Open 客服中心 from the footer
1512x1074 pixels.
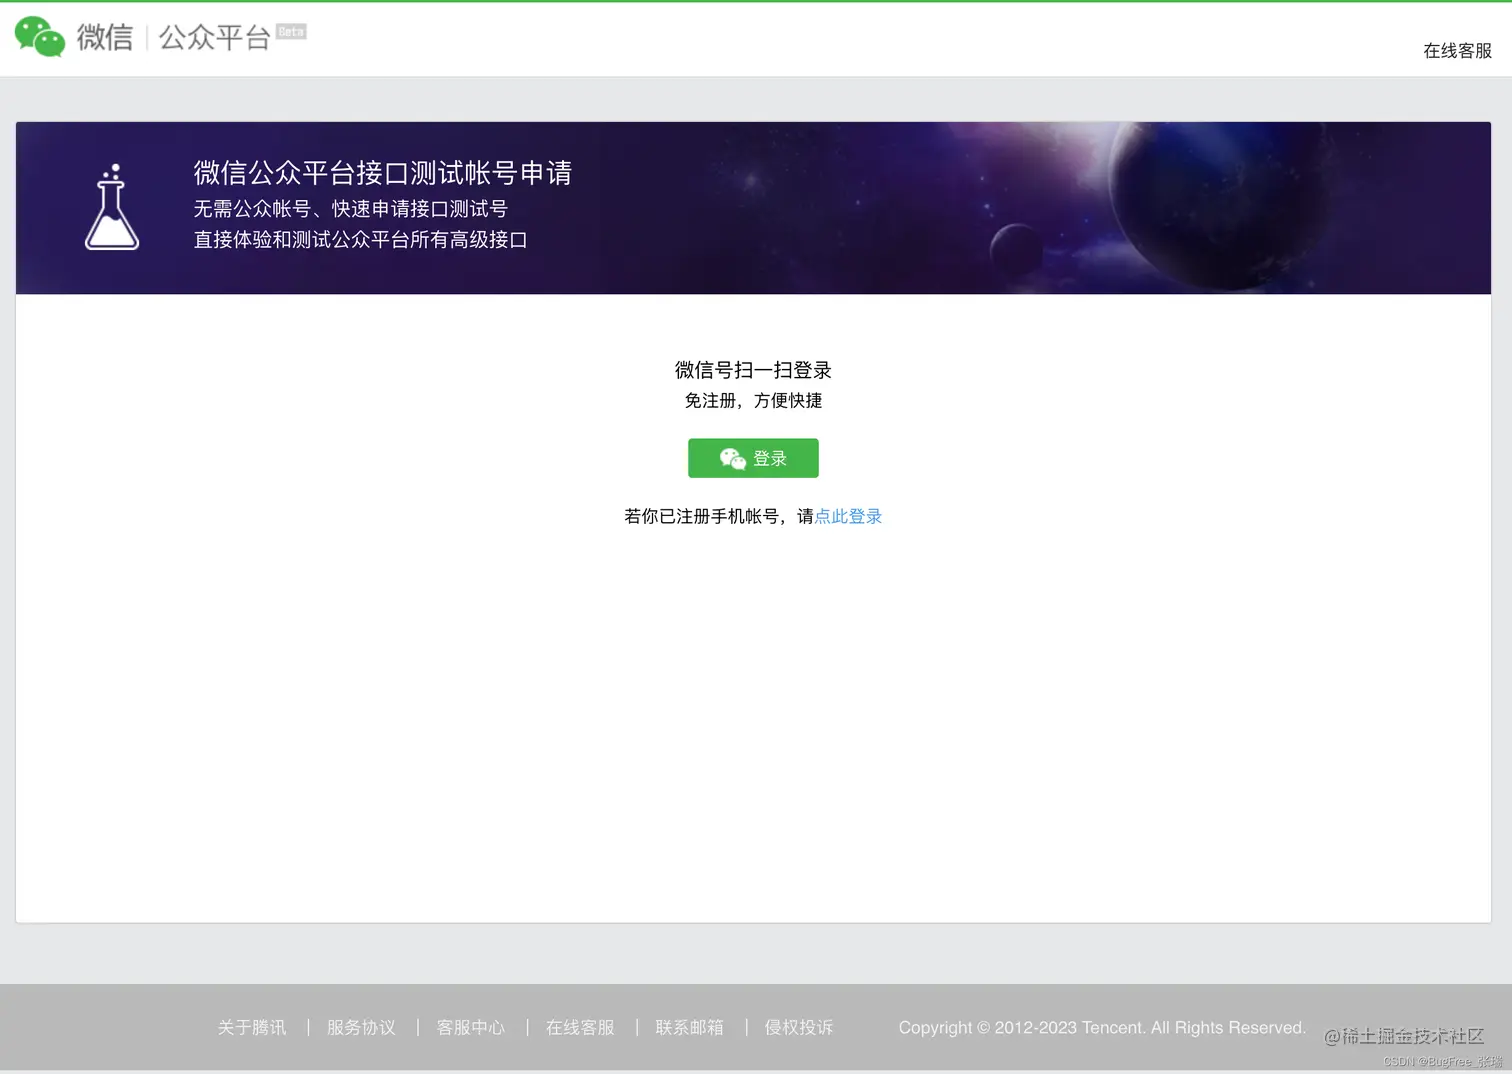coord(471,1027)
